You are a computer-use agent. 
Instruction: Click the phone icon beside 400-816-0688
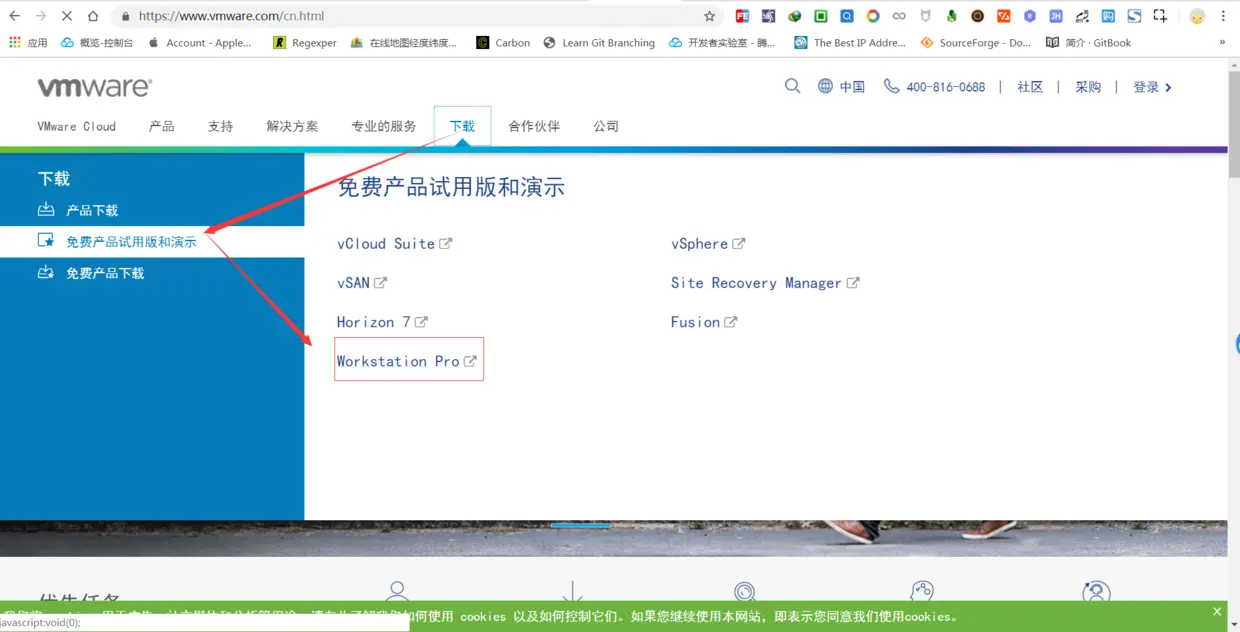(x=891, y=87)
